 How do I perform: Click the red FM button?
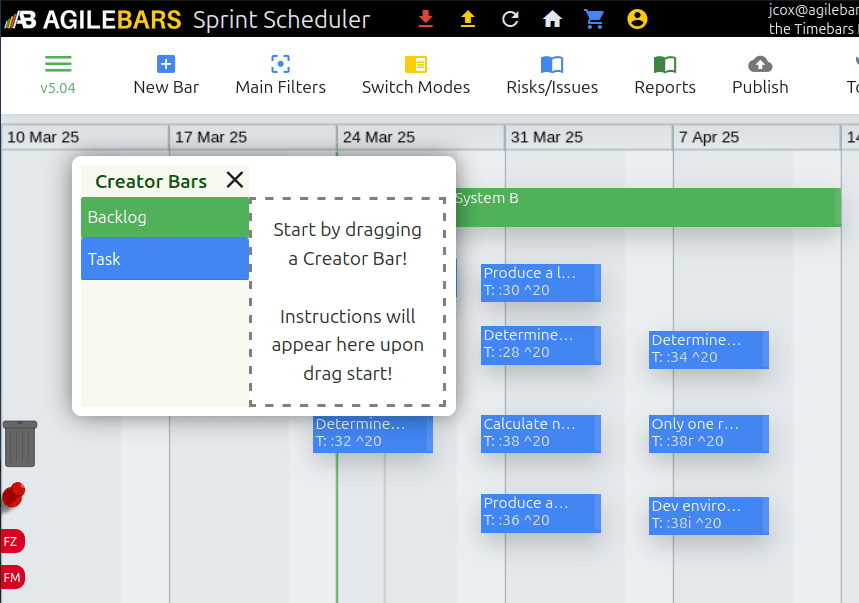click(x=12, y=577)
